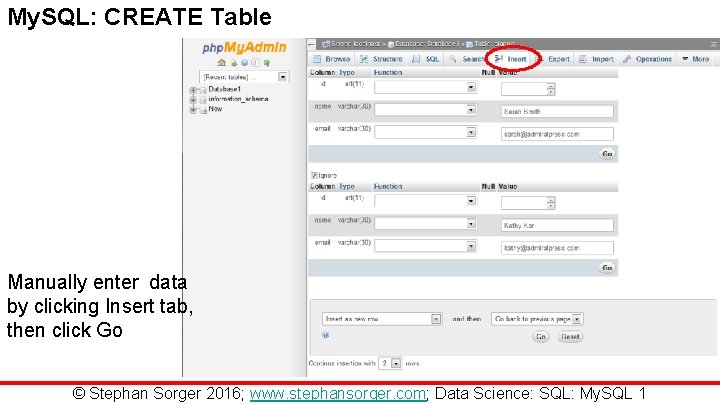
Task: Click the Database breadcrumb icon
Action: click(x=391, y=44)
